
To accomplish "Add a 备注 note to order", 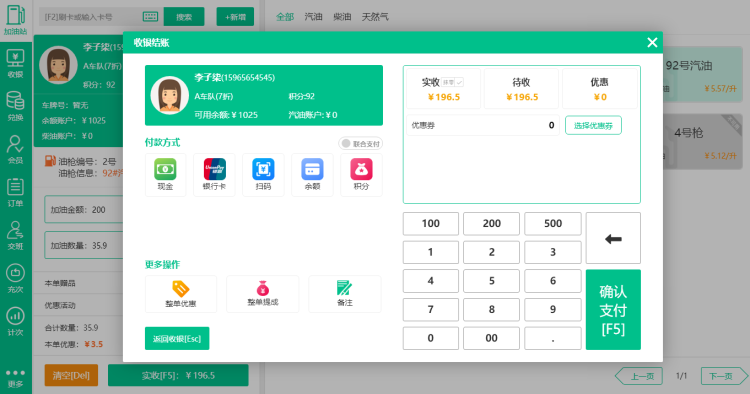I will pyautogui.click(x=345, y=294).
